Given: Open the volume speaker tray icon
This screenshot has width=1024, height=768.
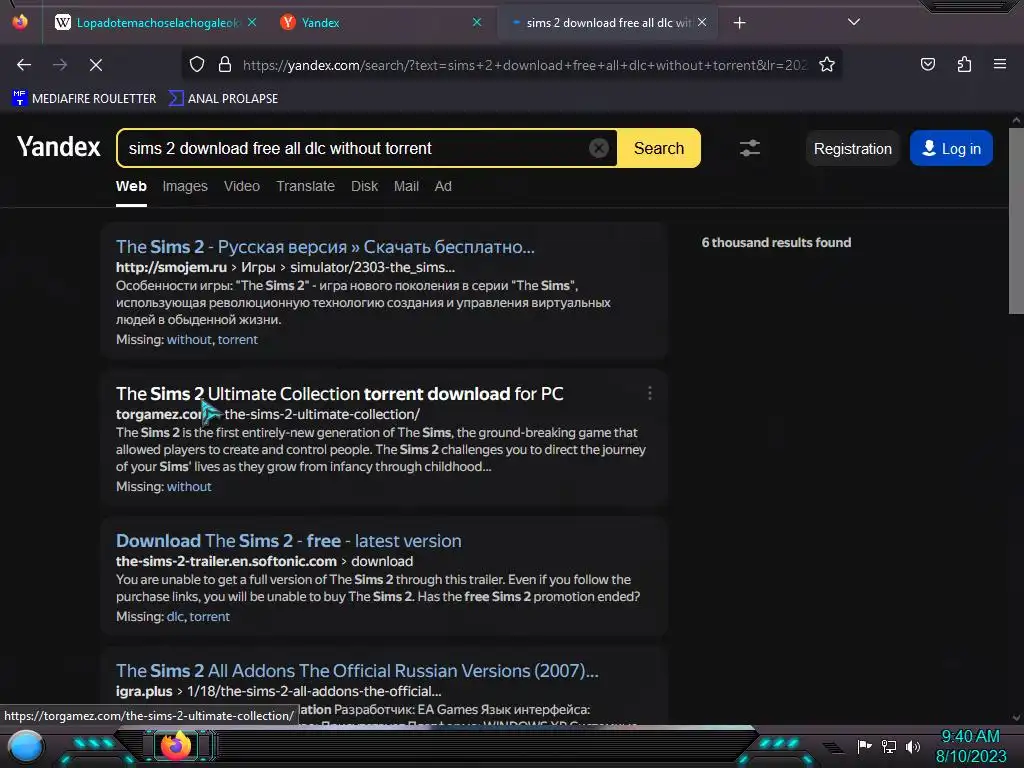Looking at the screenshot, I should pos(913,746).
